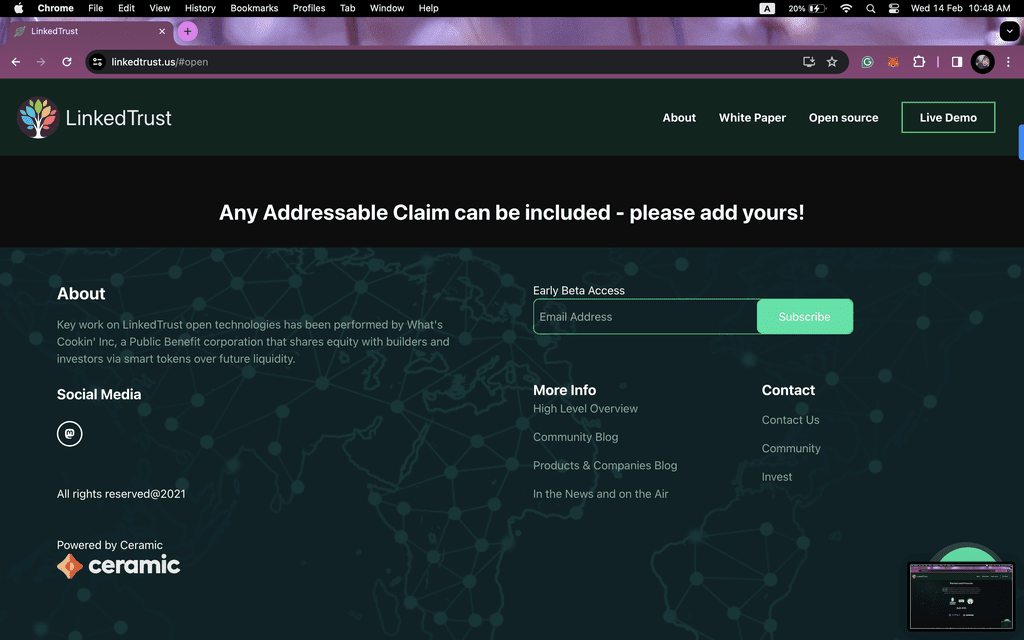Go forward to next page

[x=41, y=62]
